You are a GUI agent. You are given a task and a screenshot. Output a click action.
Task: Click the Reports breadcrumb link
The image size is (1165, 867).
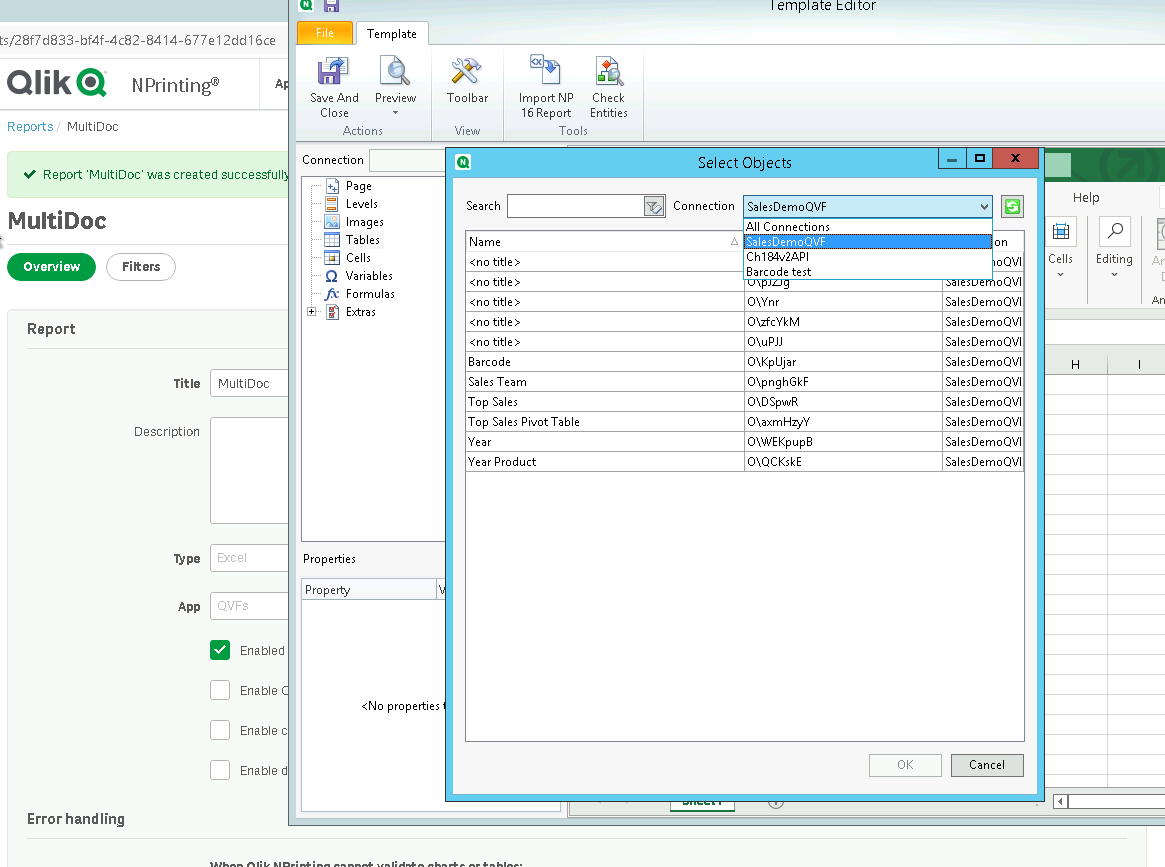pos(30,126)
